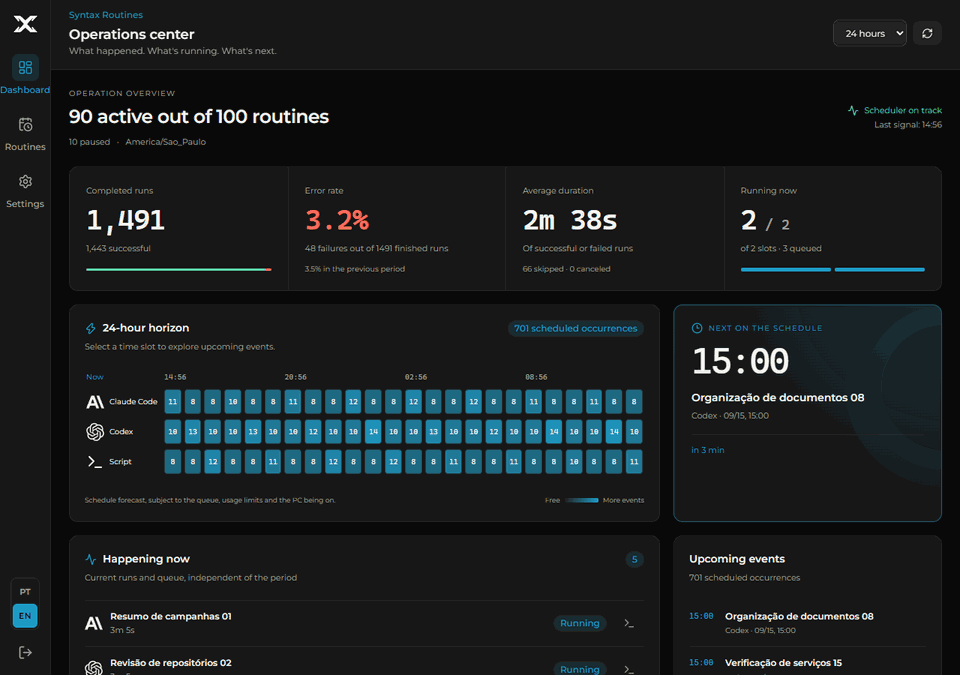Click the Anthropic icon on Resumo de campanhas 01

pos(94,624)
